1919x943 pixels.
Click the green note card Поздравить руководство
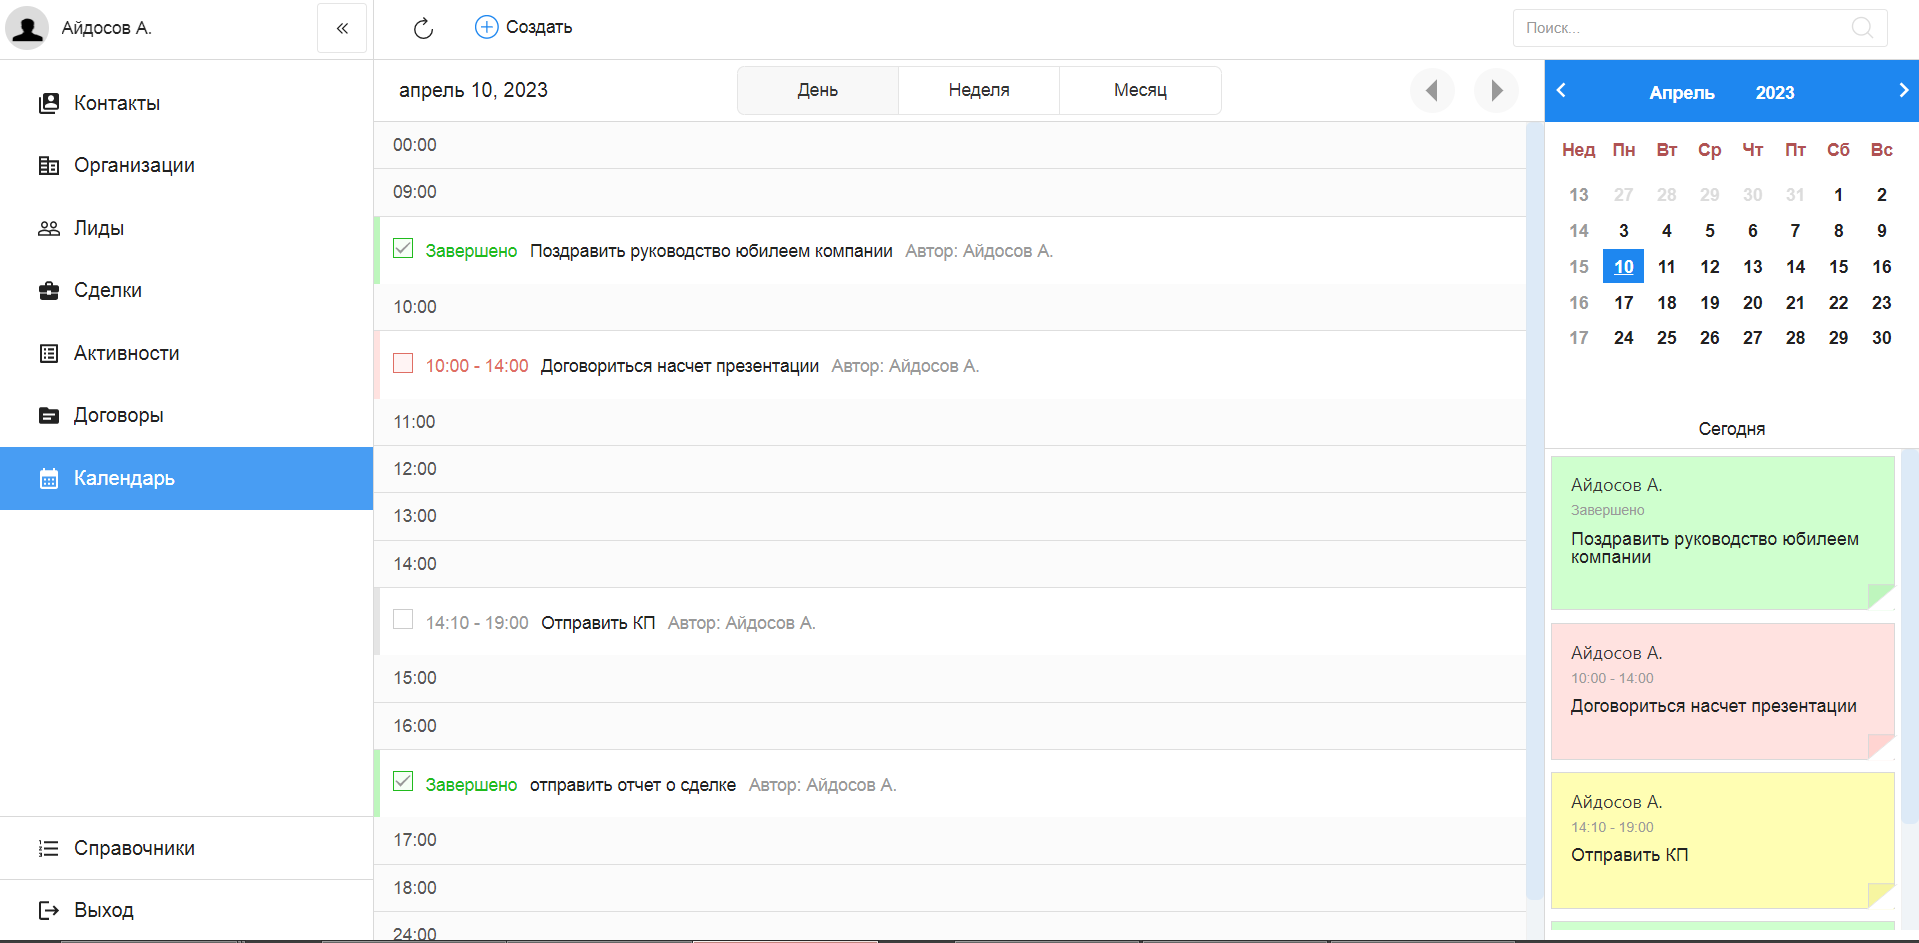coord(1722,533)
